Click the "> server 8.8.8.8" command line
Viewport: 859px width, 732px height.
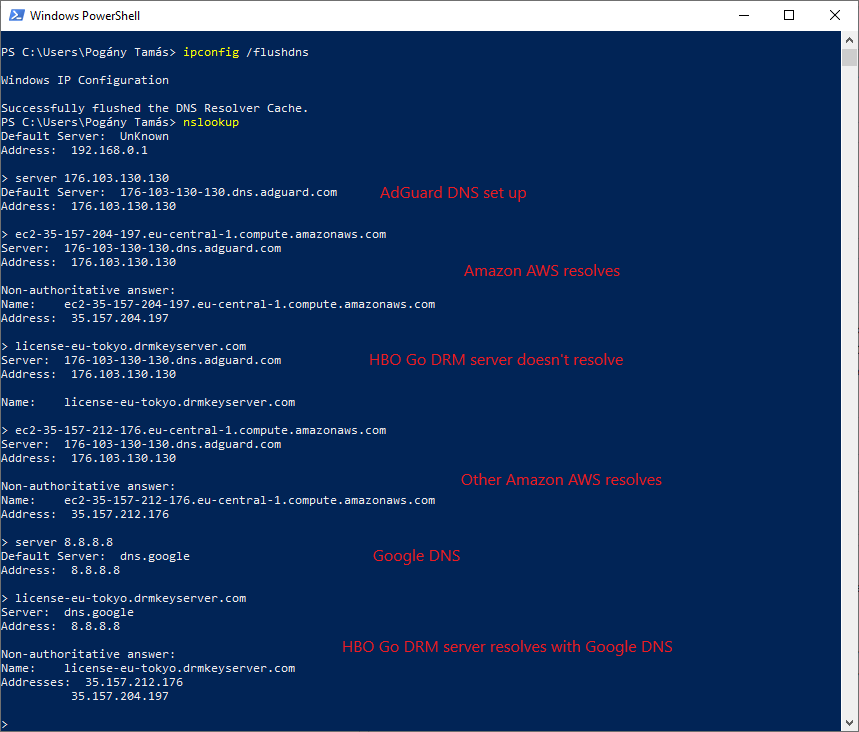click(57, 542)
